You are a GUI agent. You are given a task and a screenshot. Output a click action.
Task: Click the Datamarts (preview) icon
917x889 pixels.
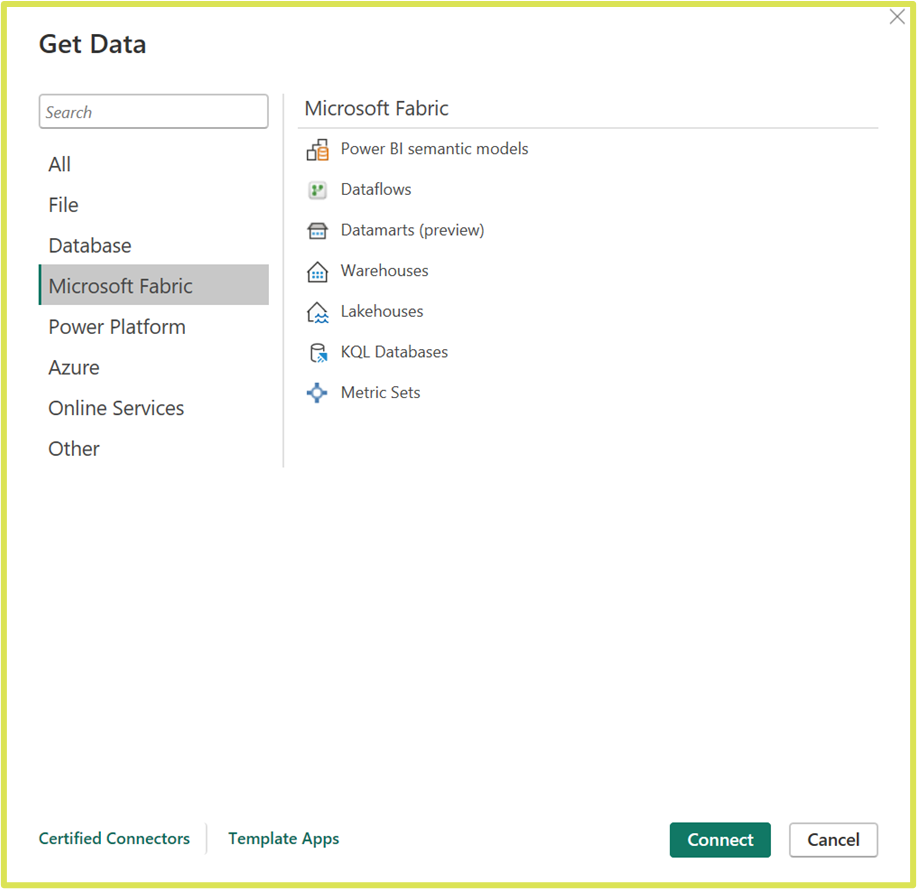[318, 230]
